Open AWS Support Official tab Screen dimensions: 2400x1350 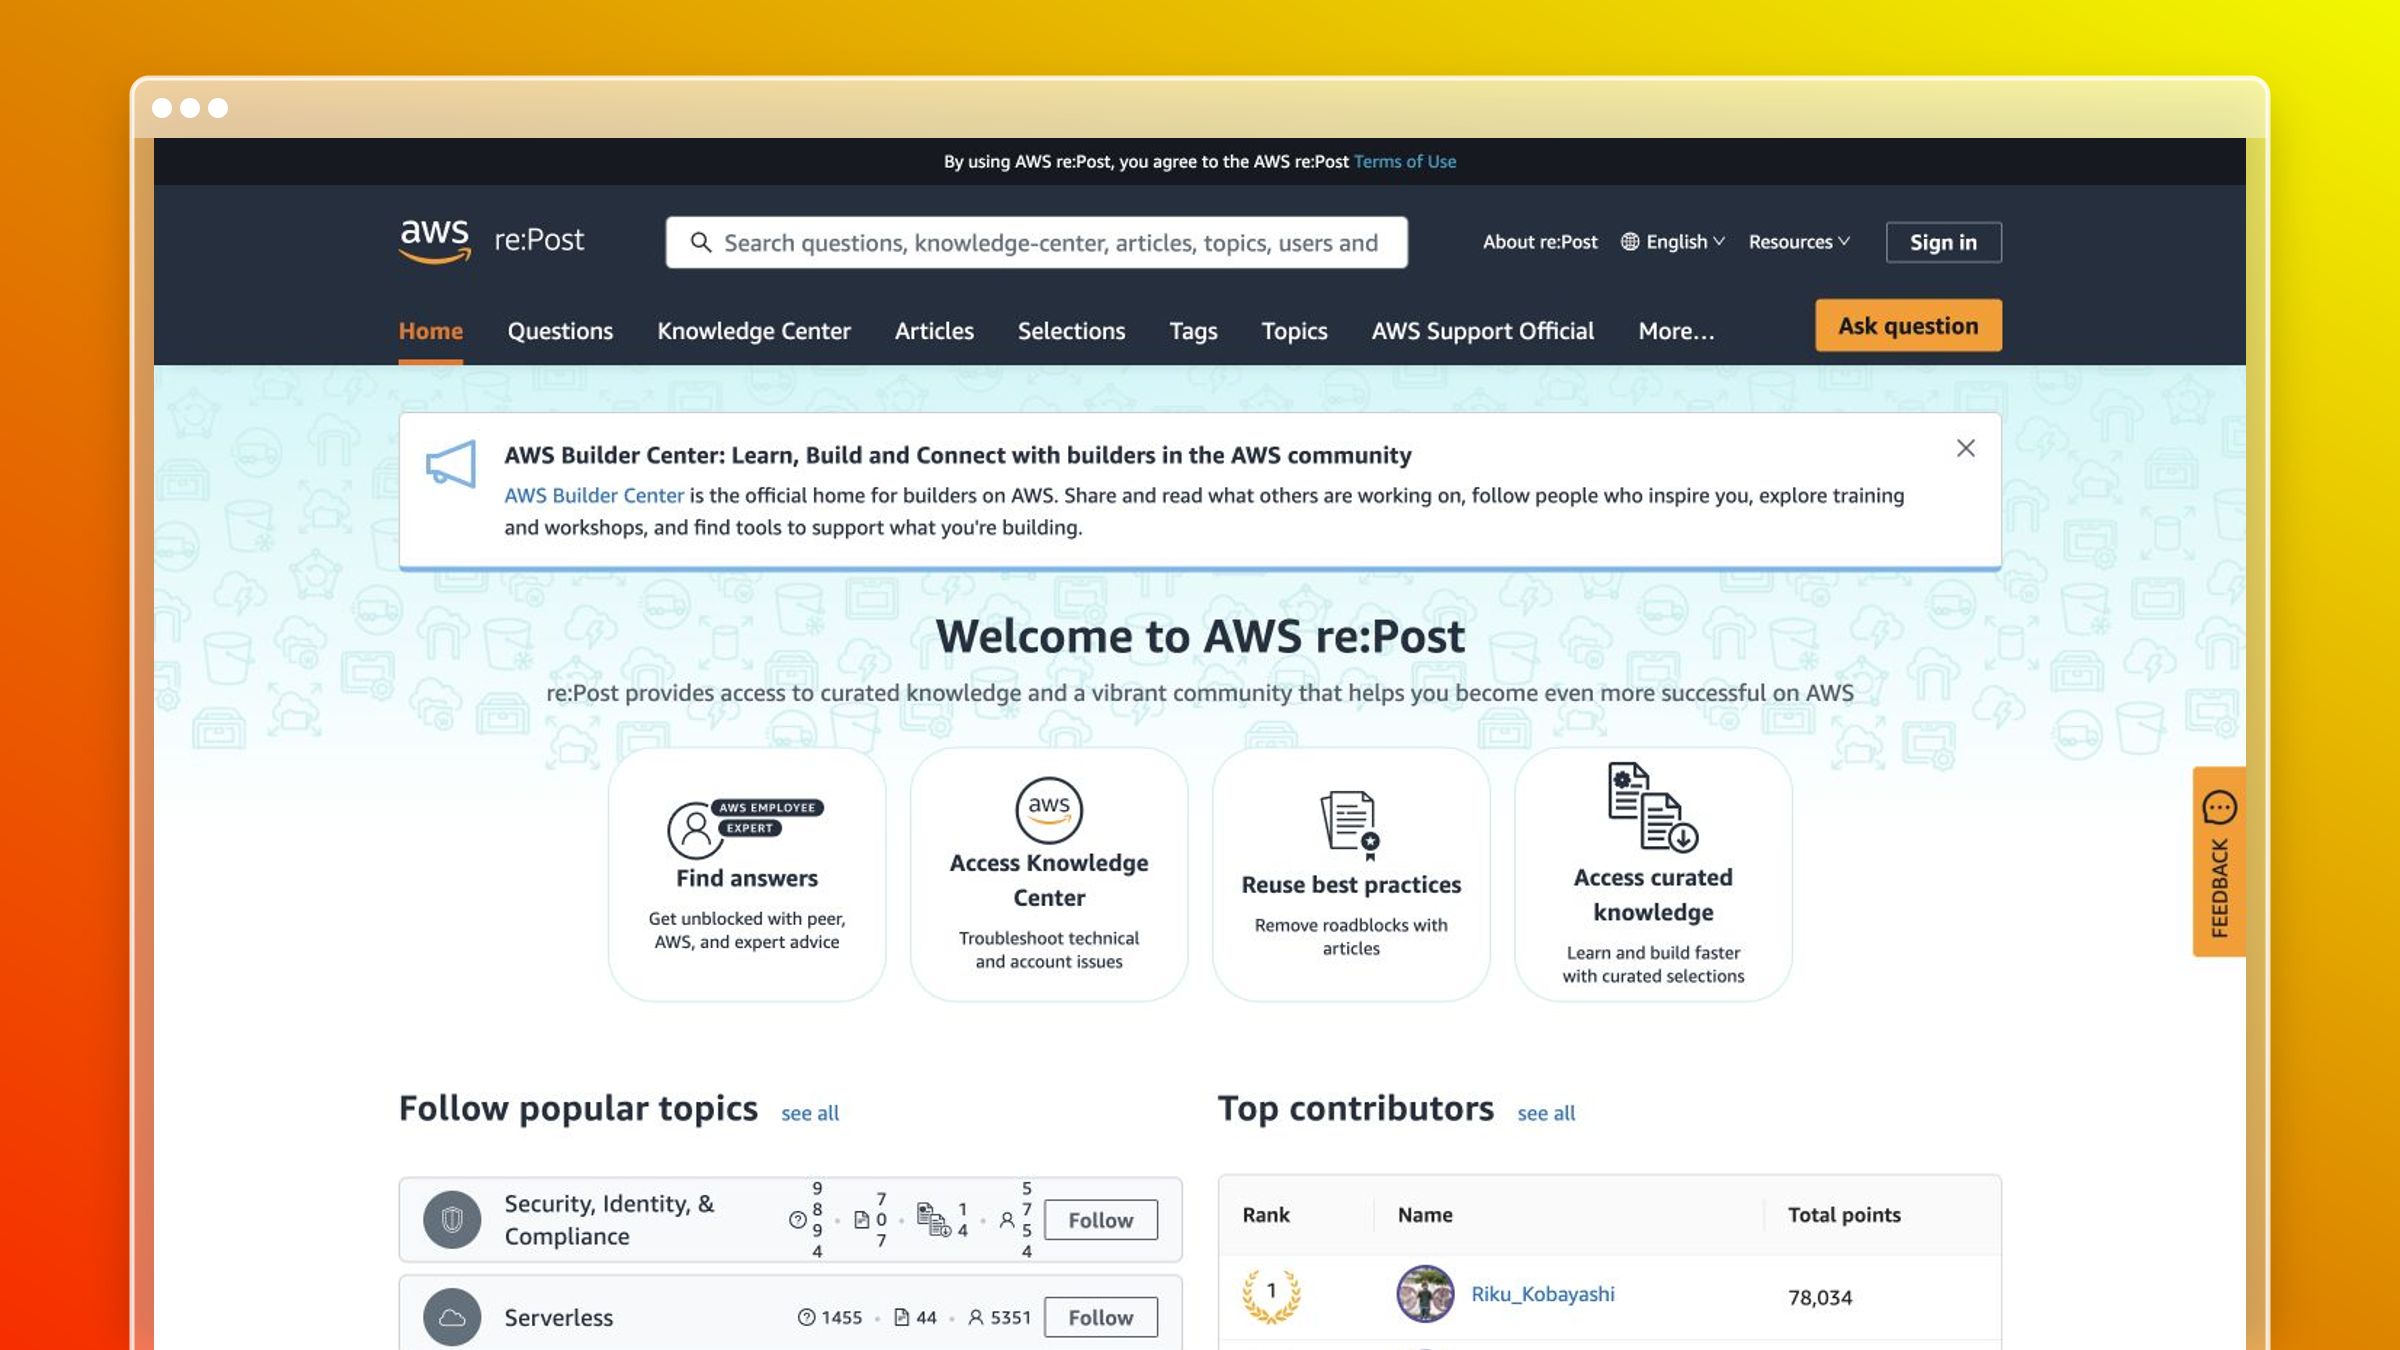click(1483, 331)
